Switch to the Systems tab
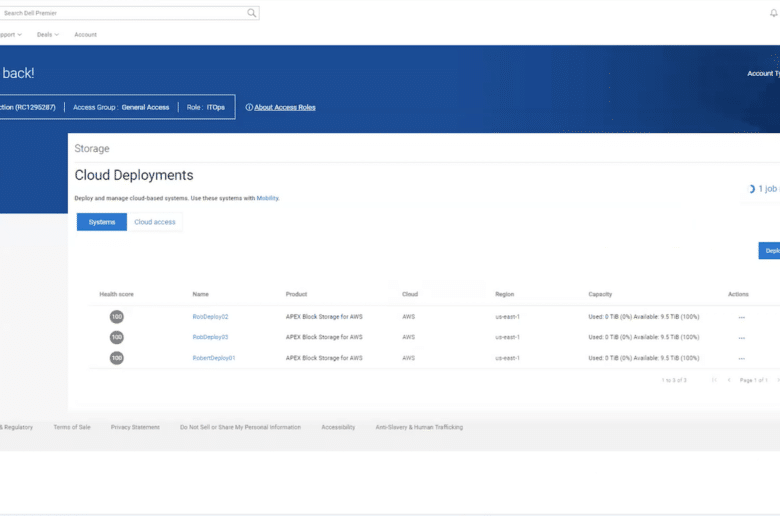The width and height of the screenshot is (780, 516). point(102,222)
